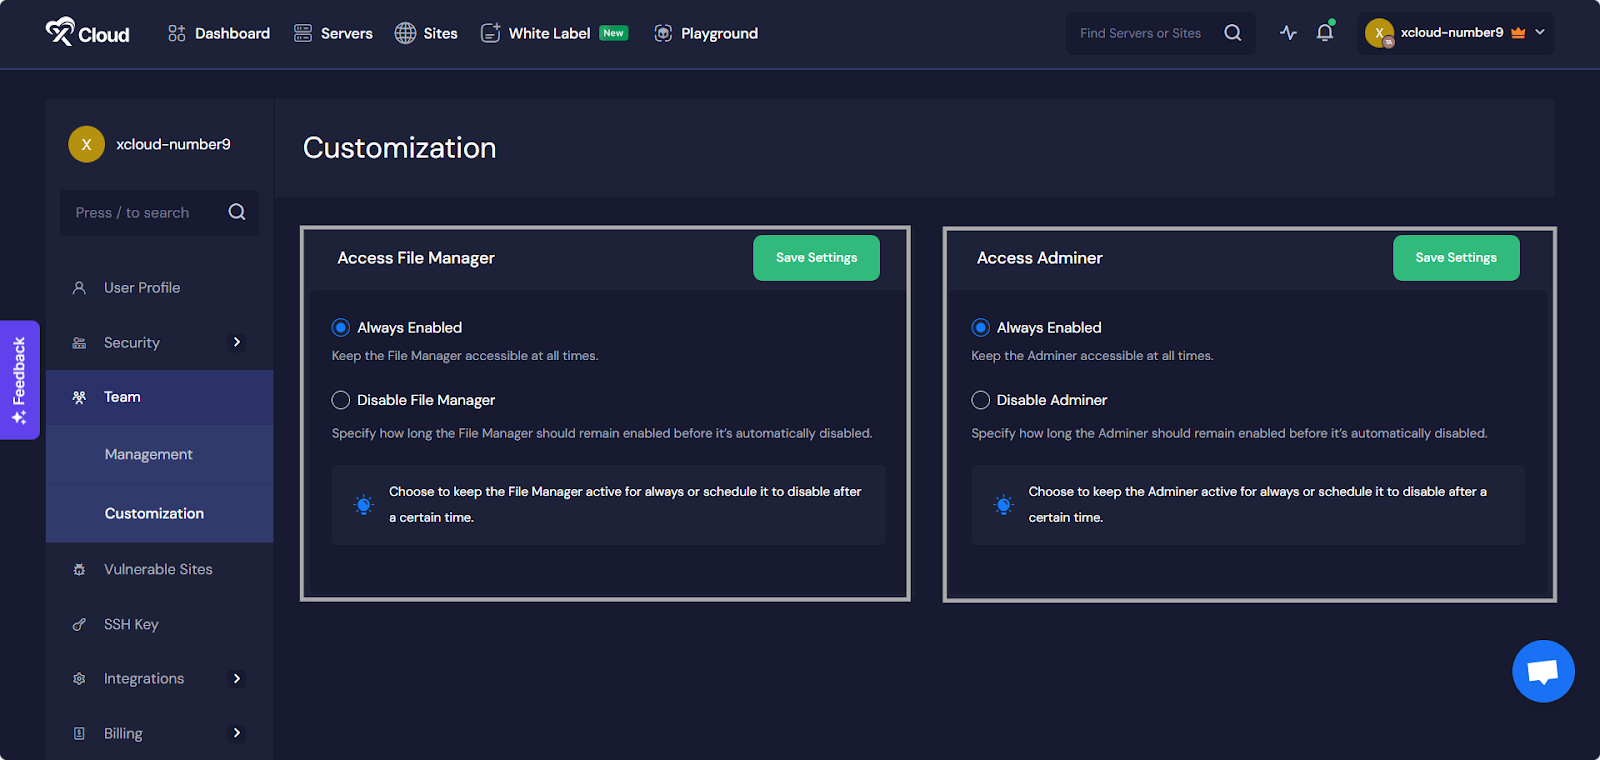
Task: Click the activity pulse icon
Action: click(1288, 33)
